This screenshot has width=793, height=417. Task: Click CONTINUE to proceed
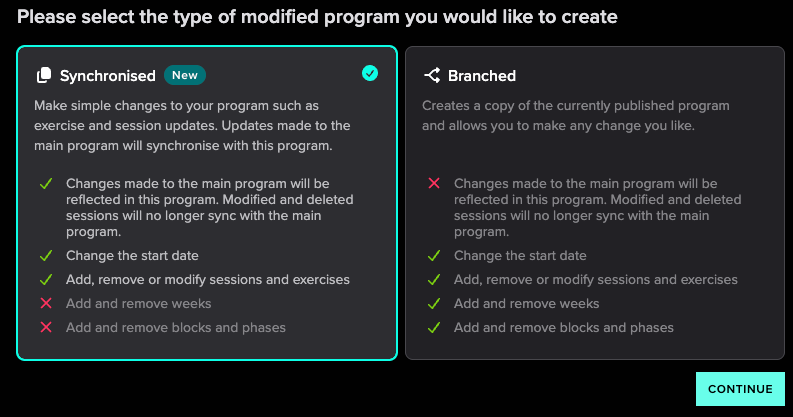[740, 389]
